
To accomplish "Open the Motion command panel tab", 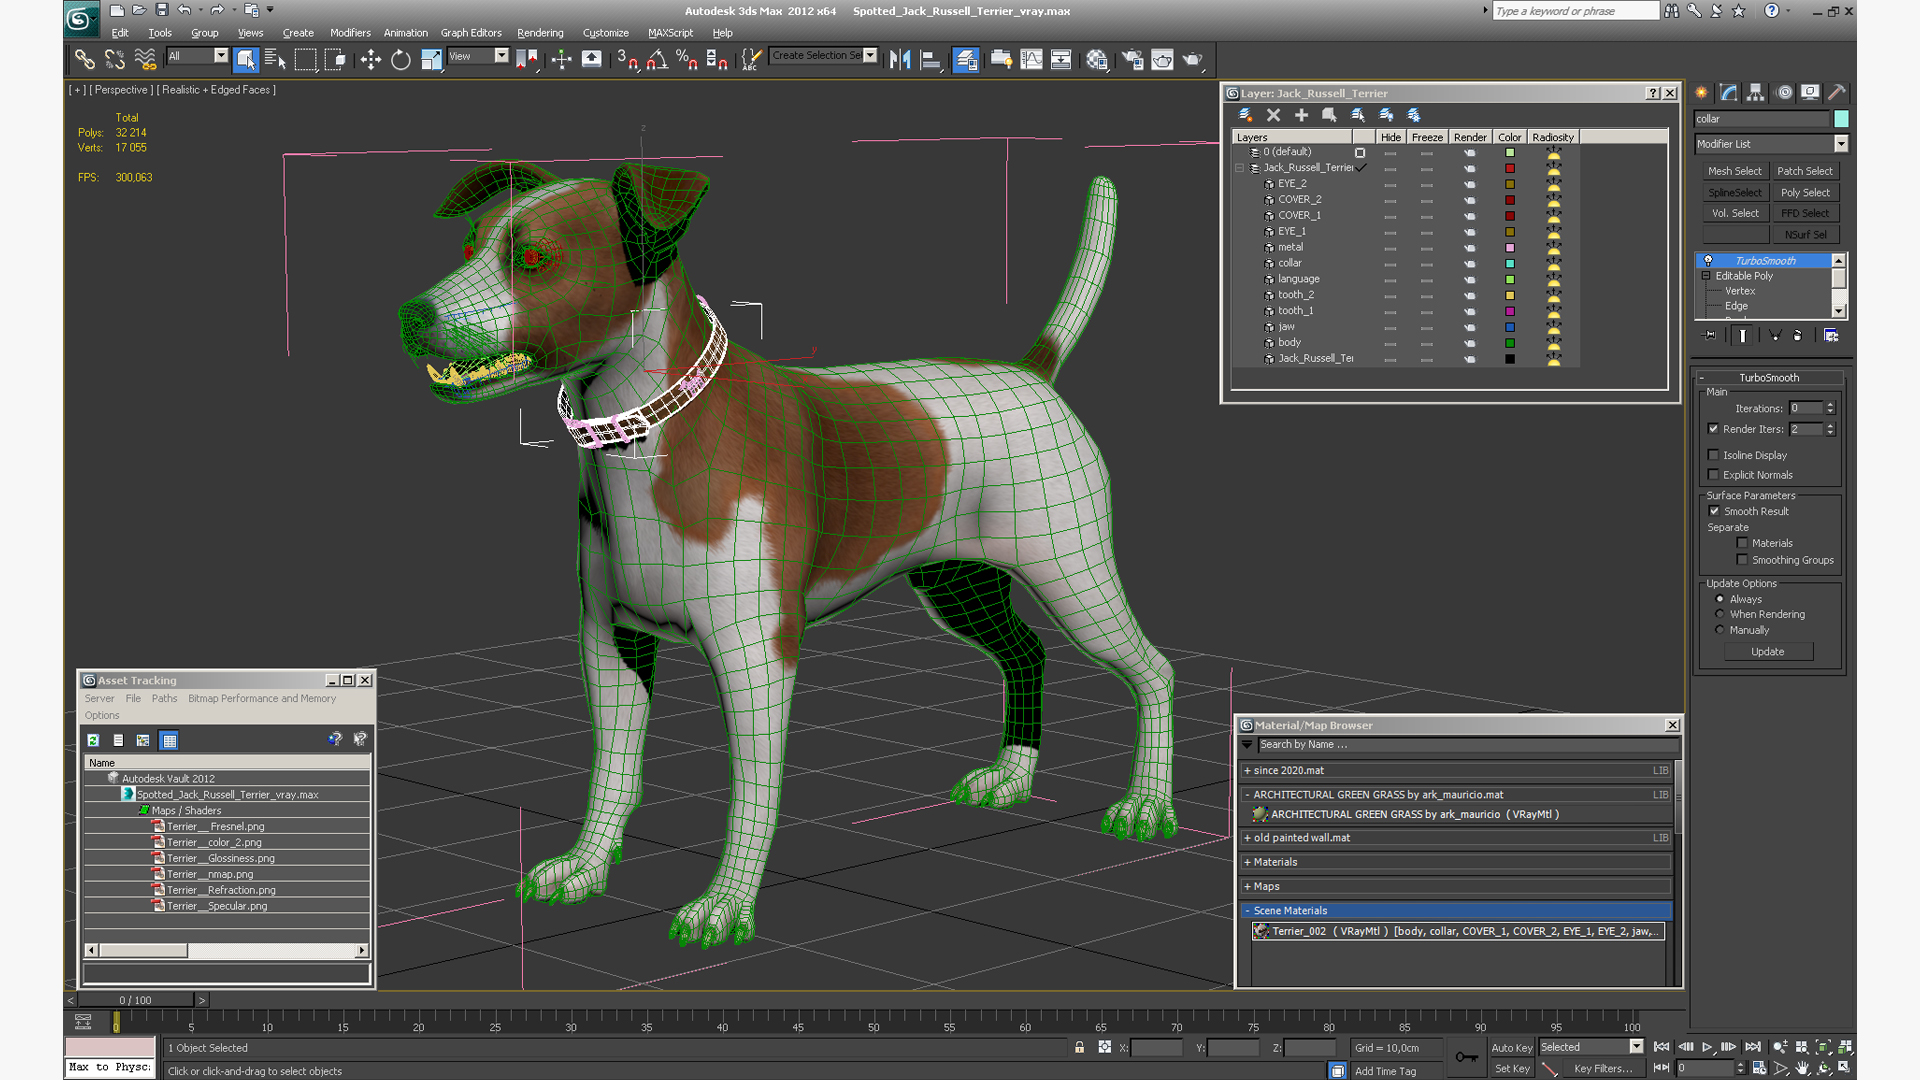I will pyautogui.click(x=1784, y=92).
